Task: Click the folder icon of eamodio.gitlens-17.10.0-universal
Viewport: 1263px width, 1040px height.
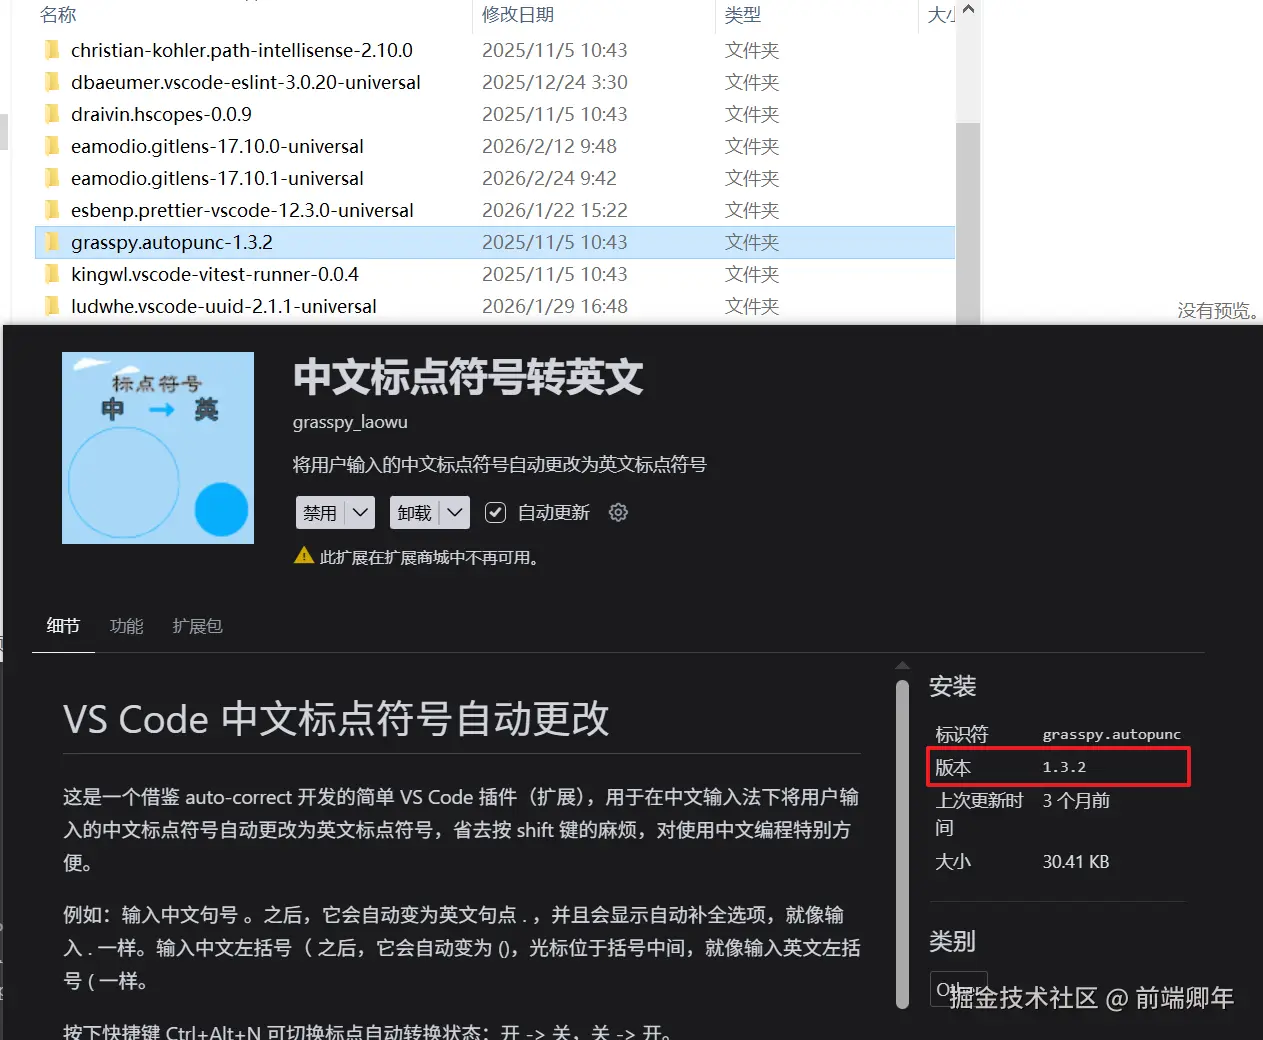Action: 52,146
